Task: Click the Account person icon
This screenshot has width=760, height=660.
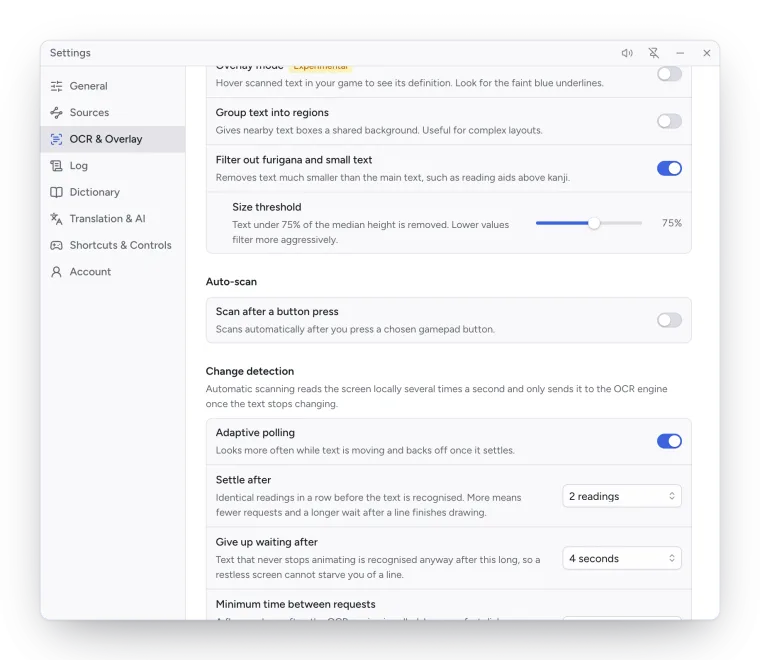Action: point(56,272)
